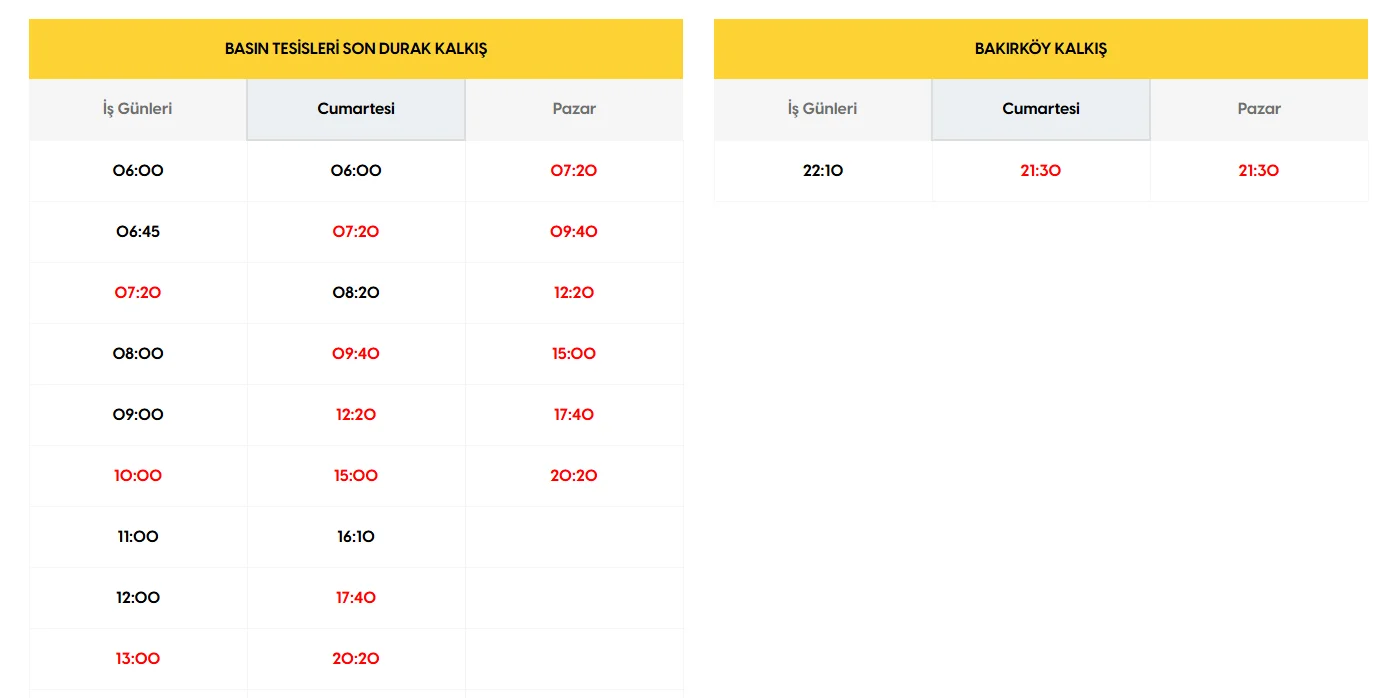Click the red 13:00 weekday departure
The width and height of the screenshot is (1378, 698).
coord(138,659)
